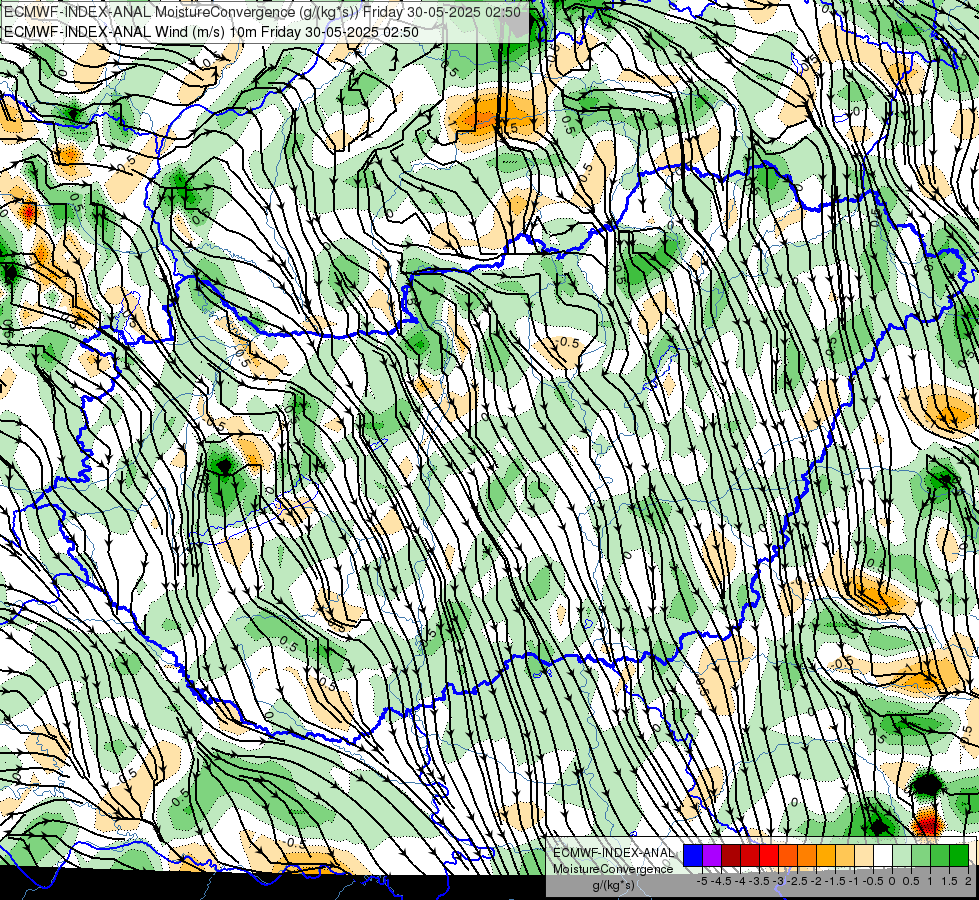Select the darkest green legend swatch
Viewport: 979px width, 900px height.
coord(959,855)
